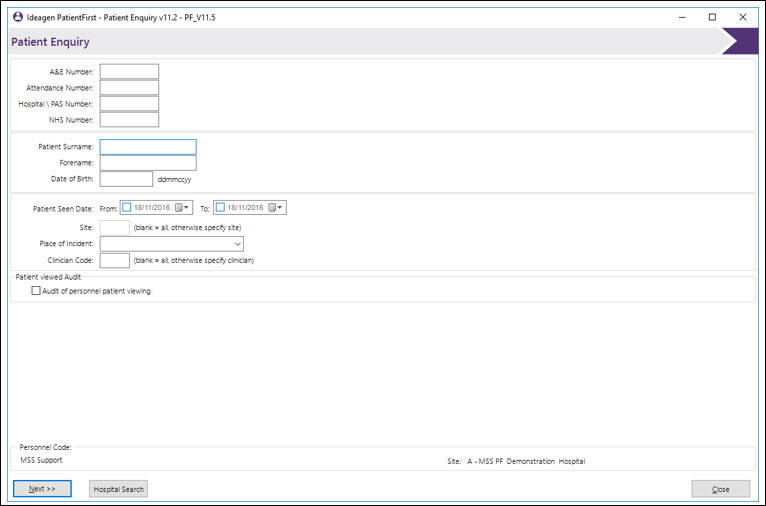Focus the Hospital \ PAS Number field

[129, 104]
